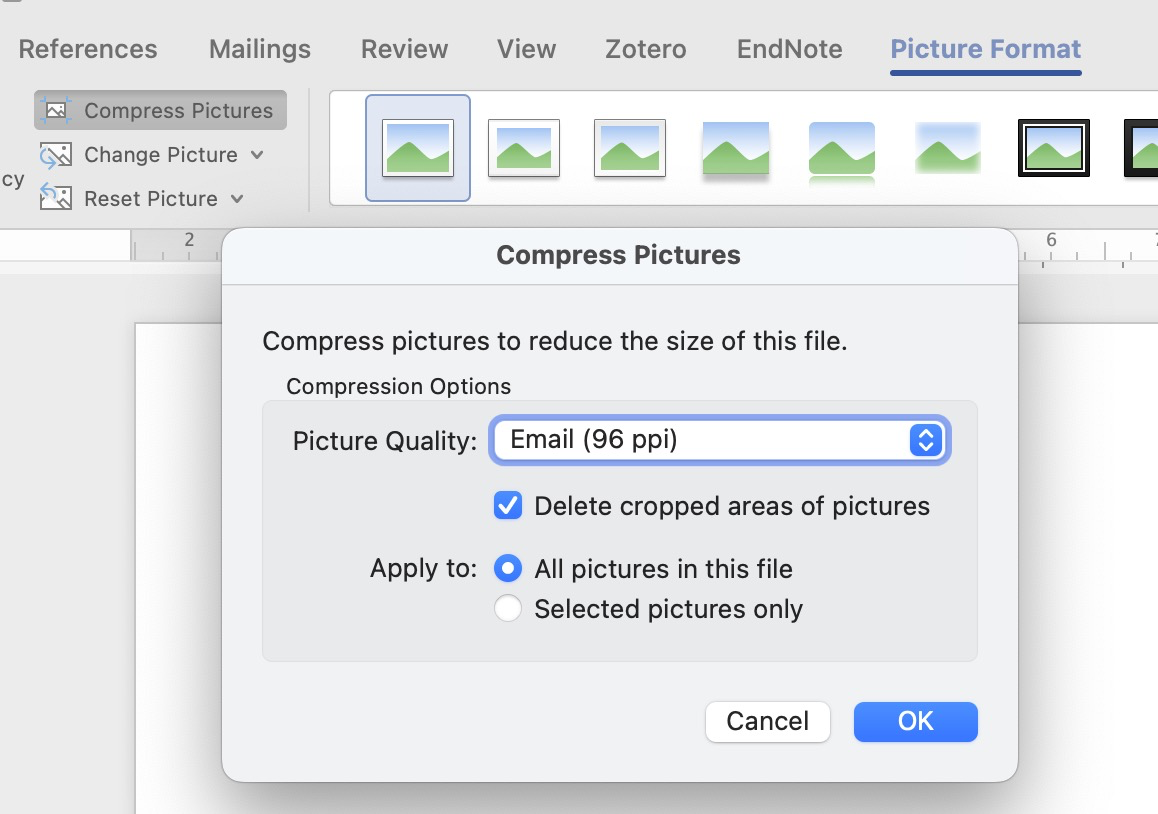Apply the second white-framed picture style
The width and height of the screenshot is (1158, 814).
(524, 148)
